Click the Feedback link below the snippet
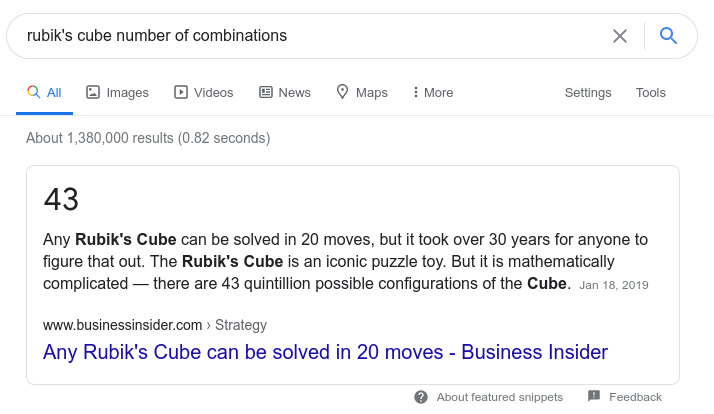714x414 pixels. (635, 397)
